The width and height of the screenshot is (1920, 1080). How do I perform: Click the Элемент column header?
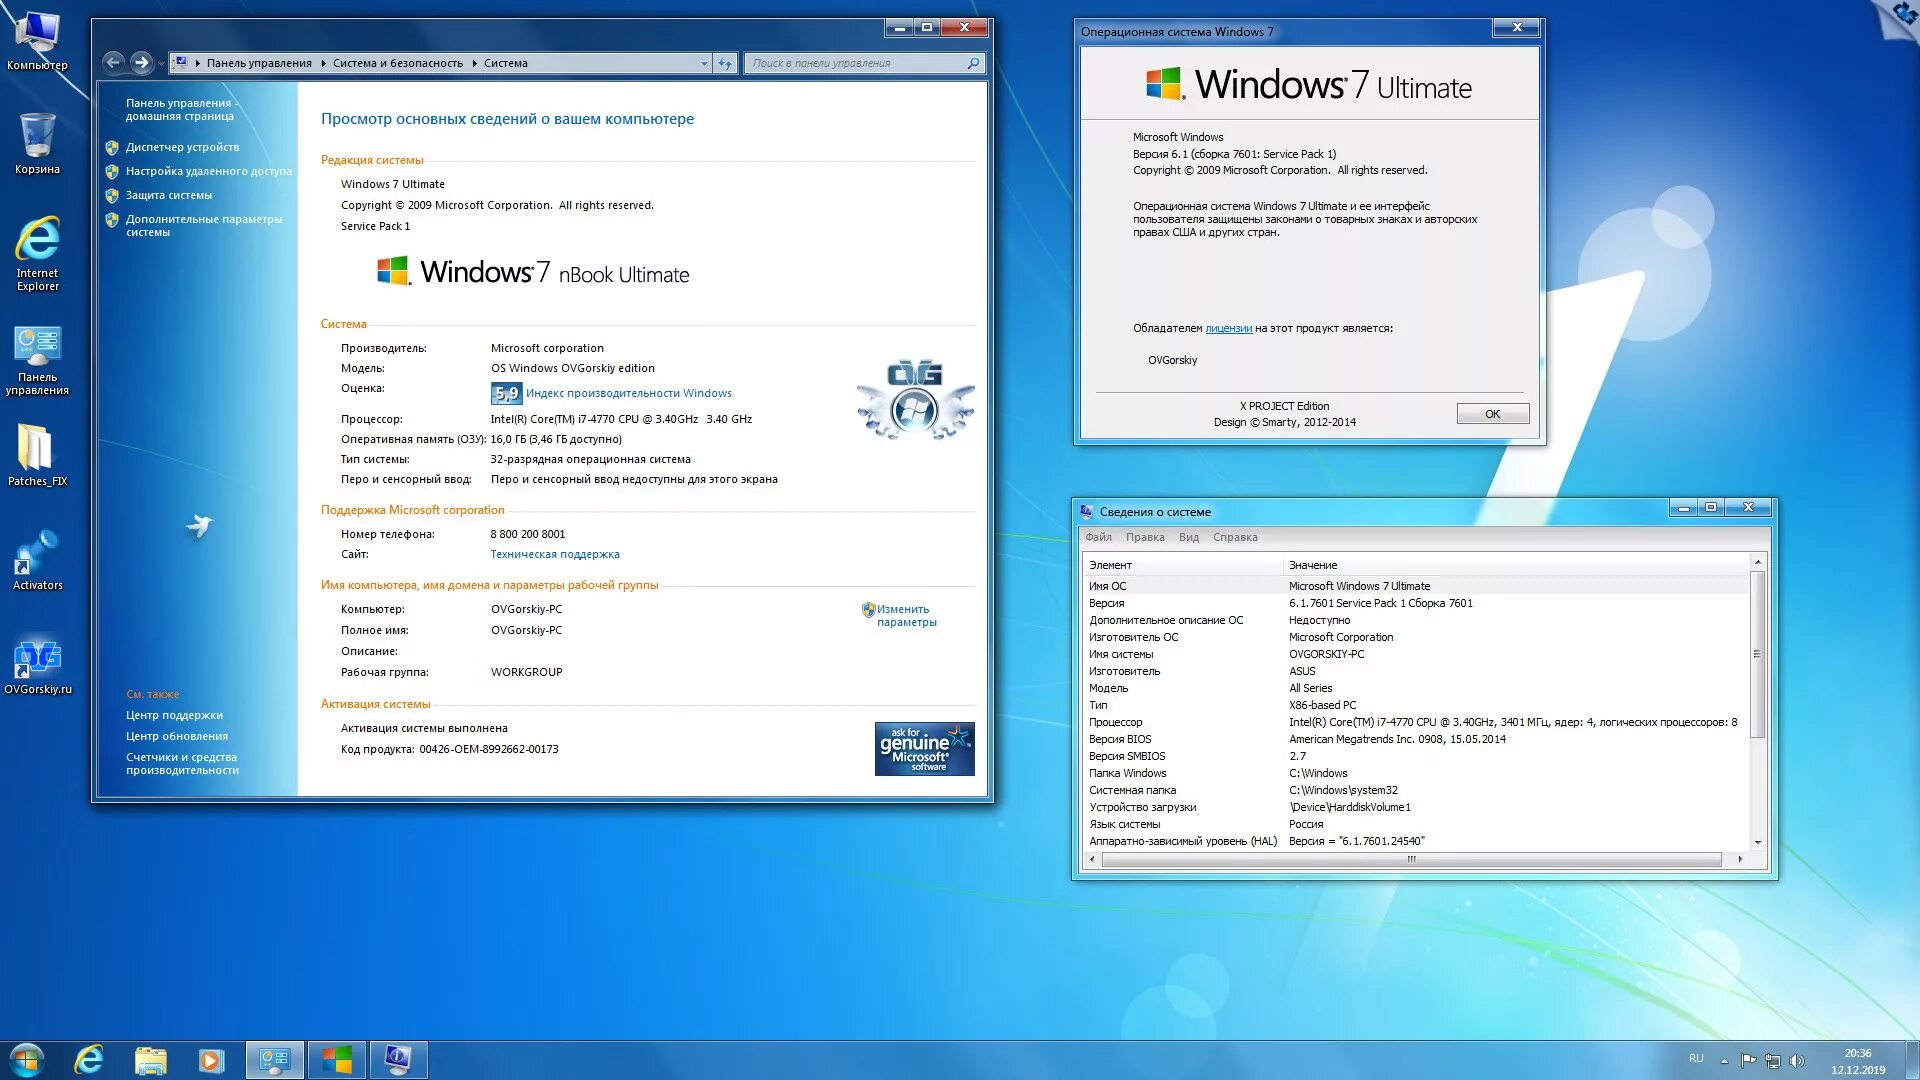(x=1183, y=565)
